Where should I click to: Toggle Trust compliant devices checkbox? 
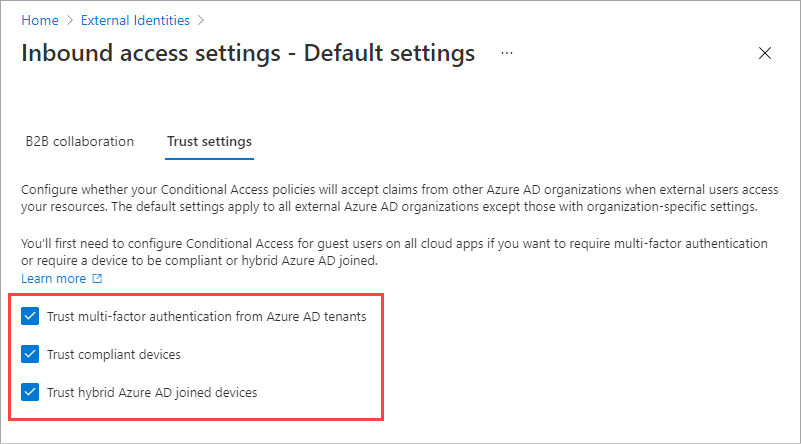click(x=30, y=354)
